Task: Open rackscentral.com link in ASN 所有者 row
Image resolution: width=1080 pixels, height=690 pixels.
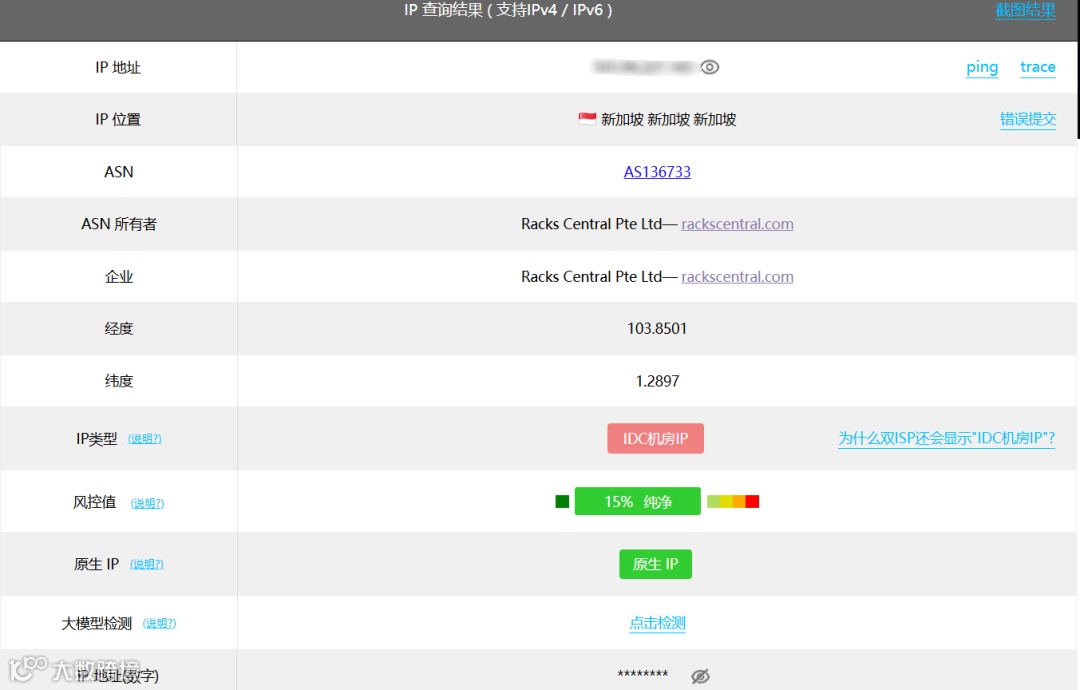Action: point(737,224)
